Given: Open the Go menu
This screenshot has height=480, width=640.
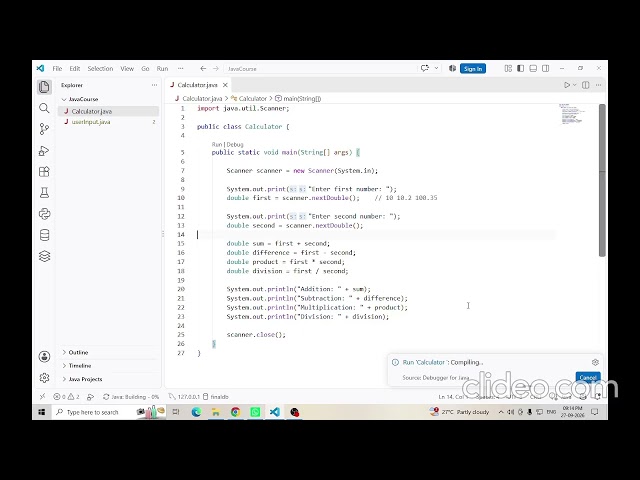Looking at the screenshot, I should click(145, 69).
